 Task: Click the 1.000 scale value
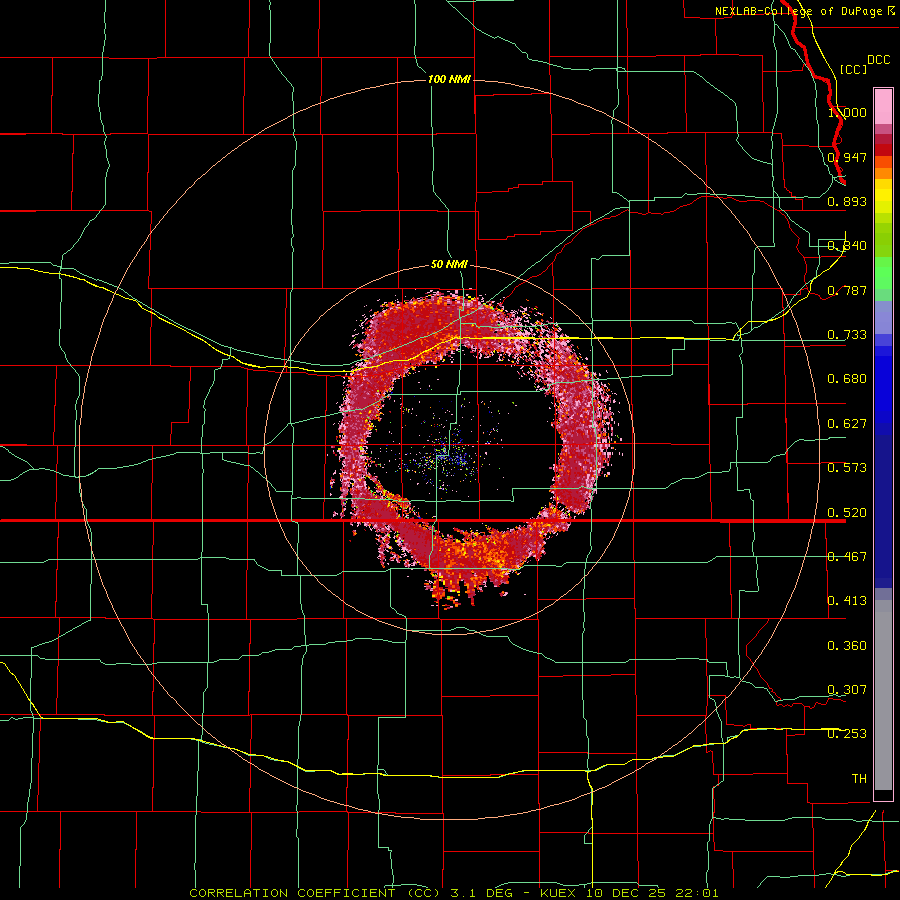click(847, 112)
